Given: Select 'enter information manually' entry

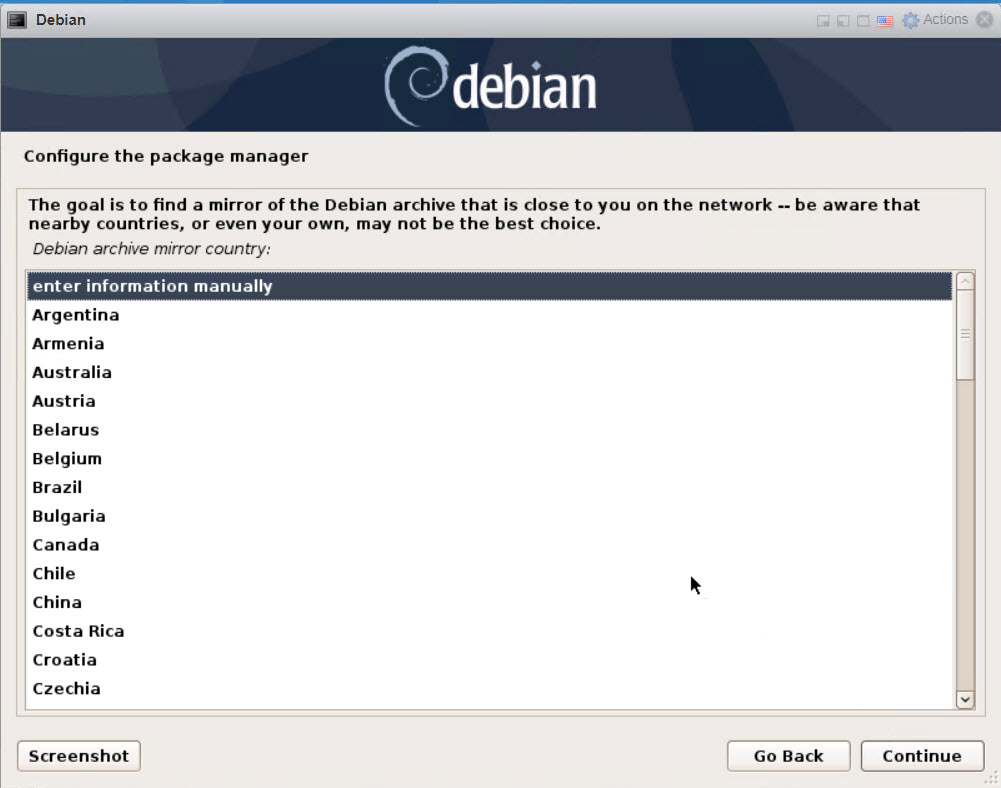Looking at the screenshot, I should 490,286.
